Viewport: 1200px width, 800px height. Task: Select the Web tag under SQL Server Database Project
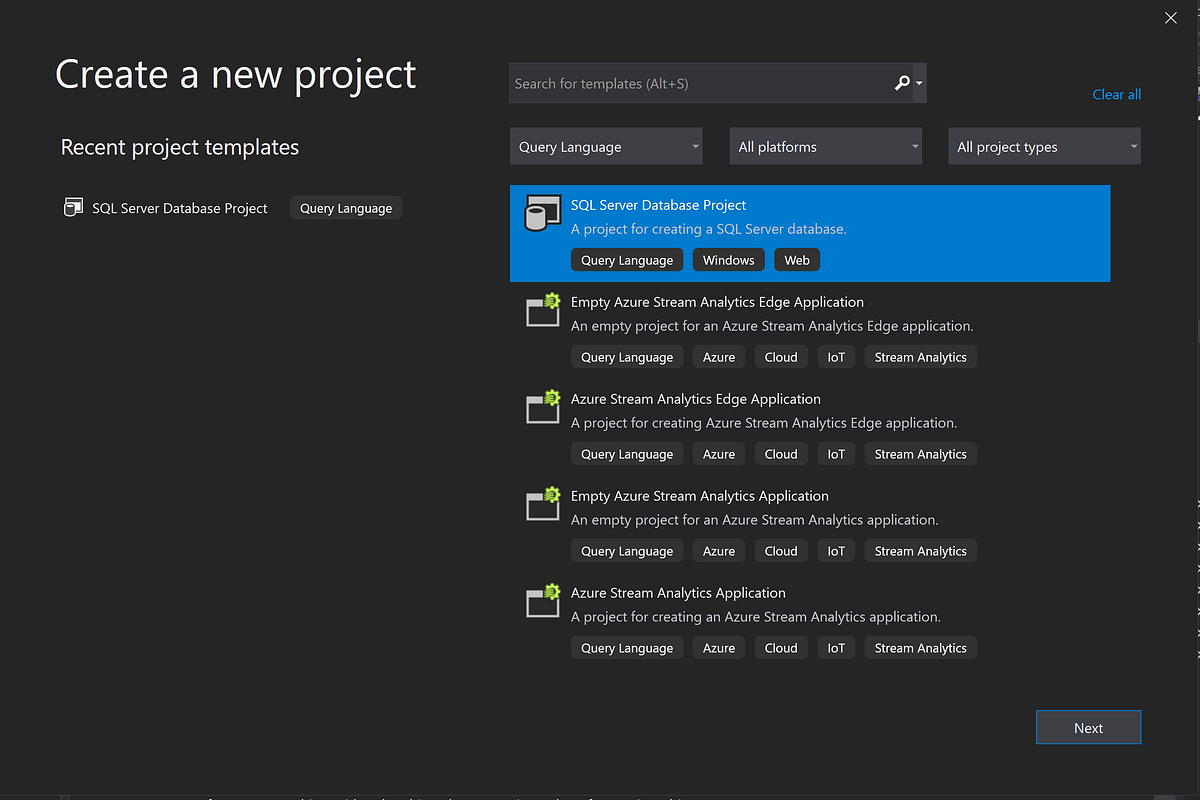pyautogui.click(x=796, y=259)
